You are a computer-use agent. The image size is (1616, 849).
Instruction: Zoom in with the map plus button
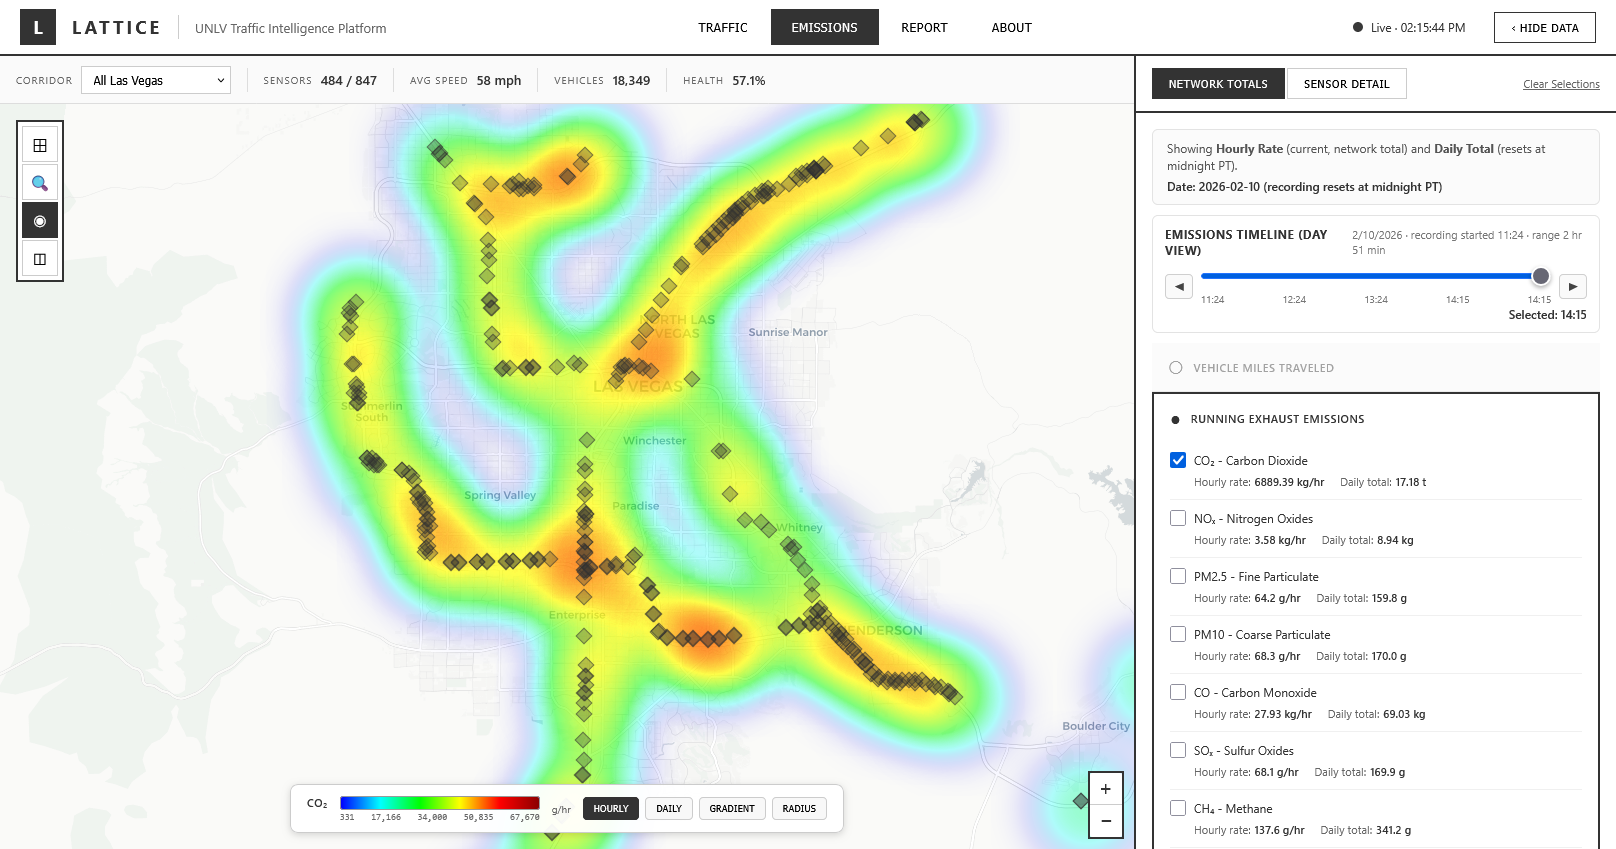pyautogui.click(x=1105, y=789)
